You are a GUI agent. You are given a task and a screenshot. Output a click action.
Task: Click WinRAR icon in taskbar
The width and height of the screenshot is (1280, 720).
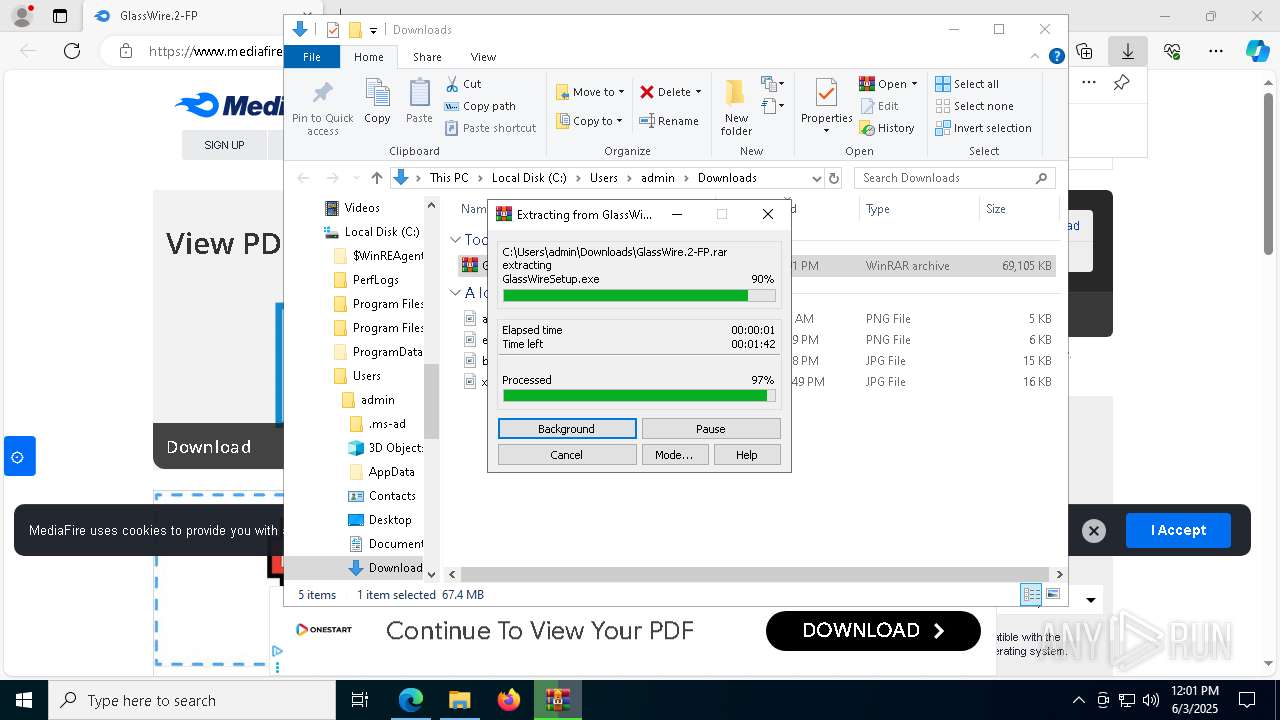coord(558,700)
